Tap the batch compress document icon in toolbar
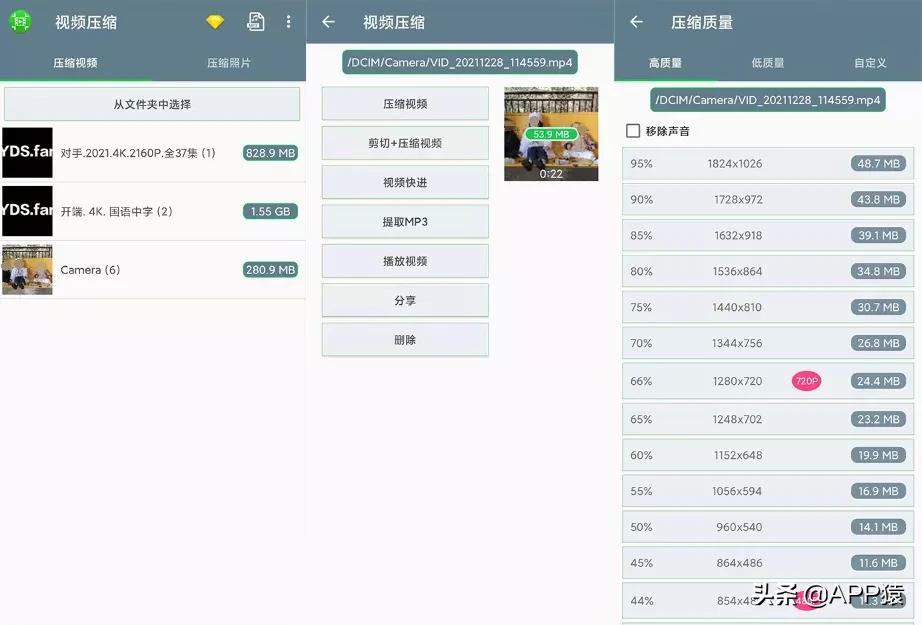922x625 pixels. tap(255, 20)
